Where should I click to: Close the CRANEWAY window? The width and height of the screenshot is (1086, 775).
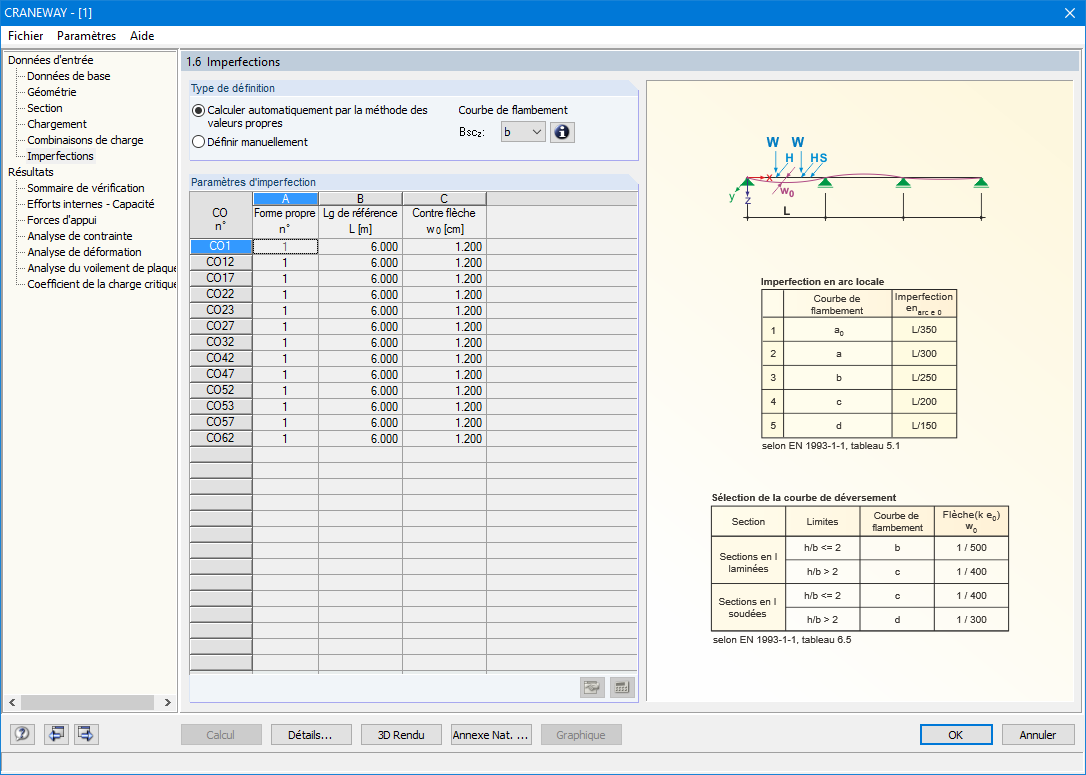coord(1069,12)
